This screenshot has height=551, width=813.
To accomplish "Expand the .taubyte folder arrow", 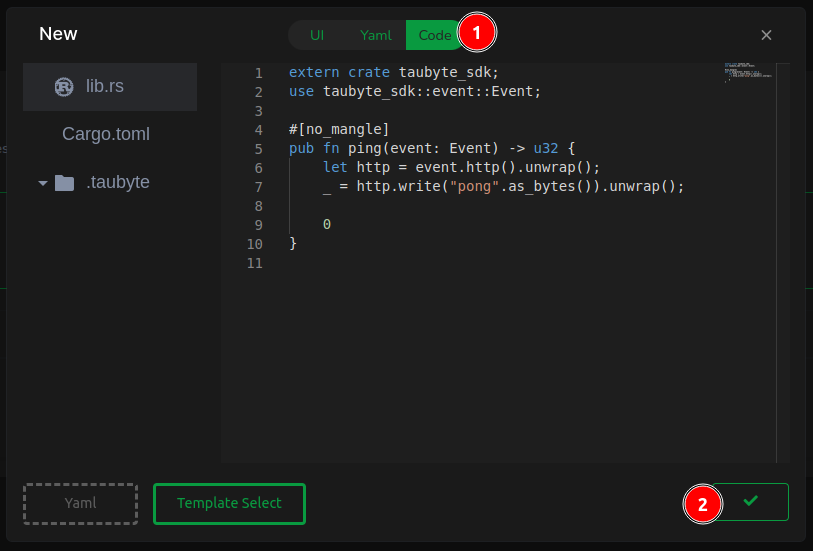I will tap(43, 184).
